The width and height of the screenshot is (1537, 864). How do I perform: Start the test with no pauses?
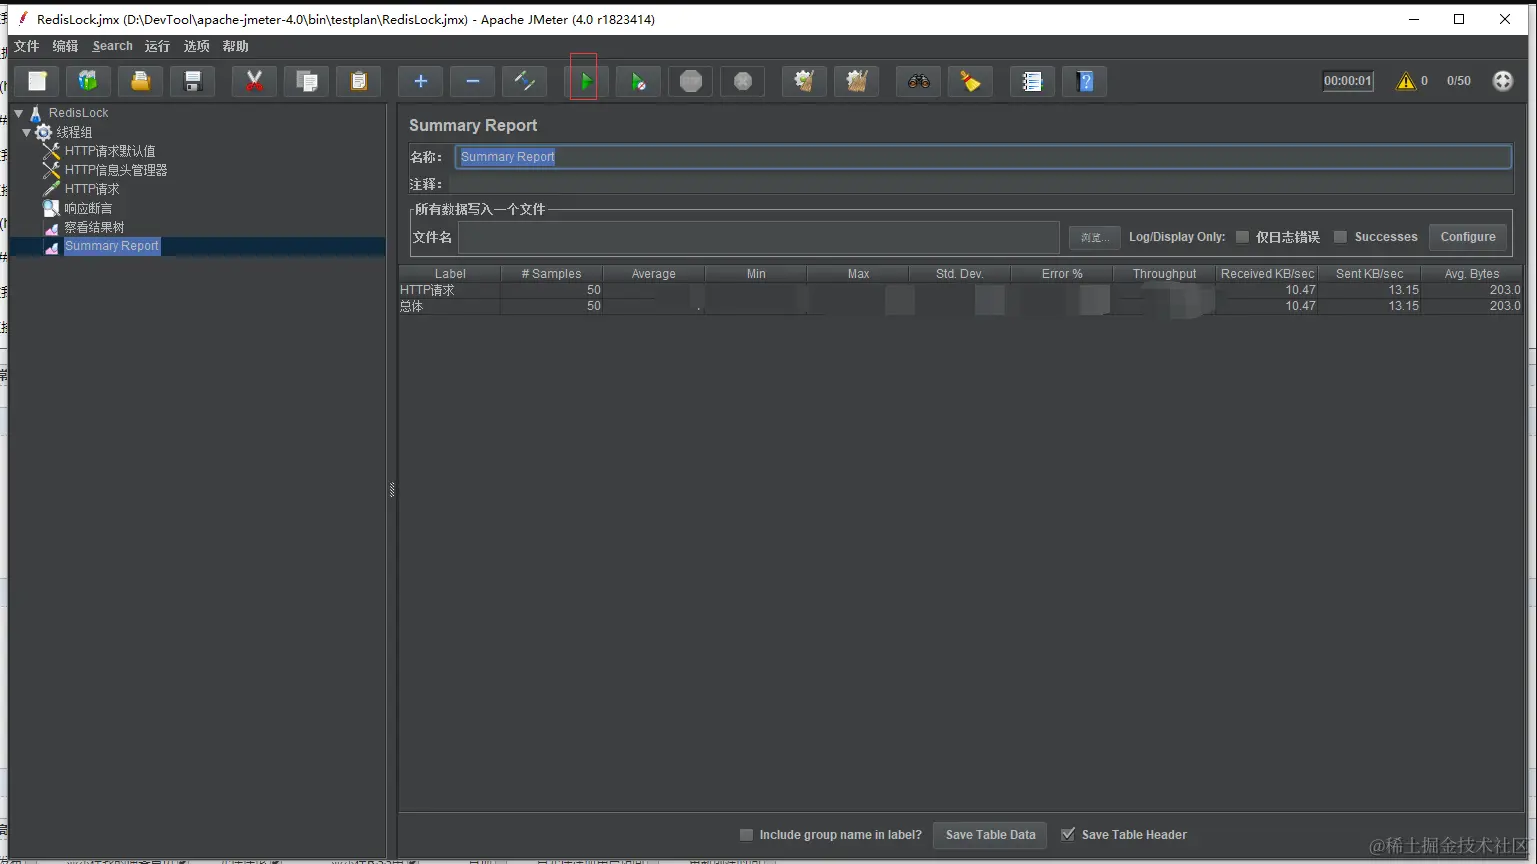[x=638, y=82]
